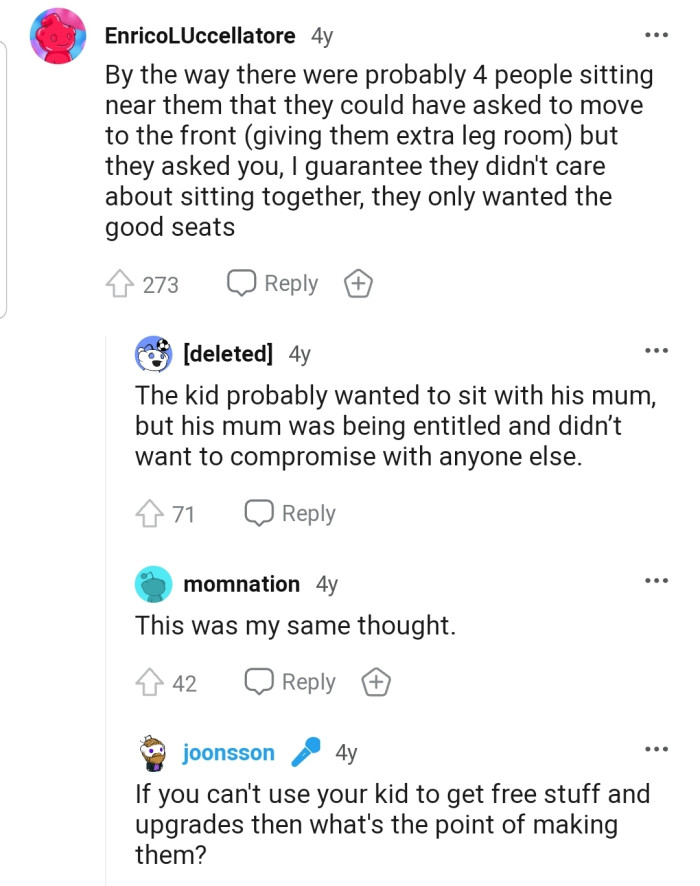Click joonsson's avatar icon
The width and height of the screenshot is (700, 886).
tap(153, 753)
